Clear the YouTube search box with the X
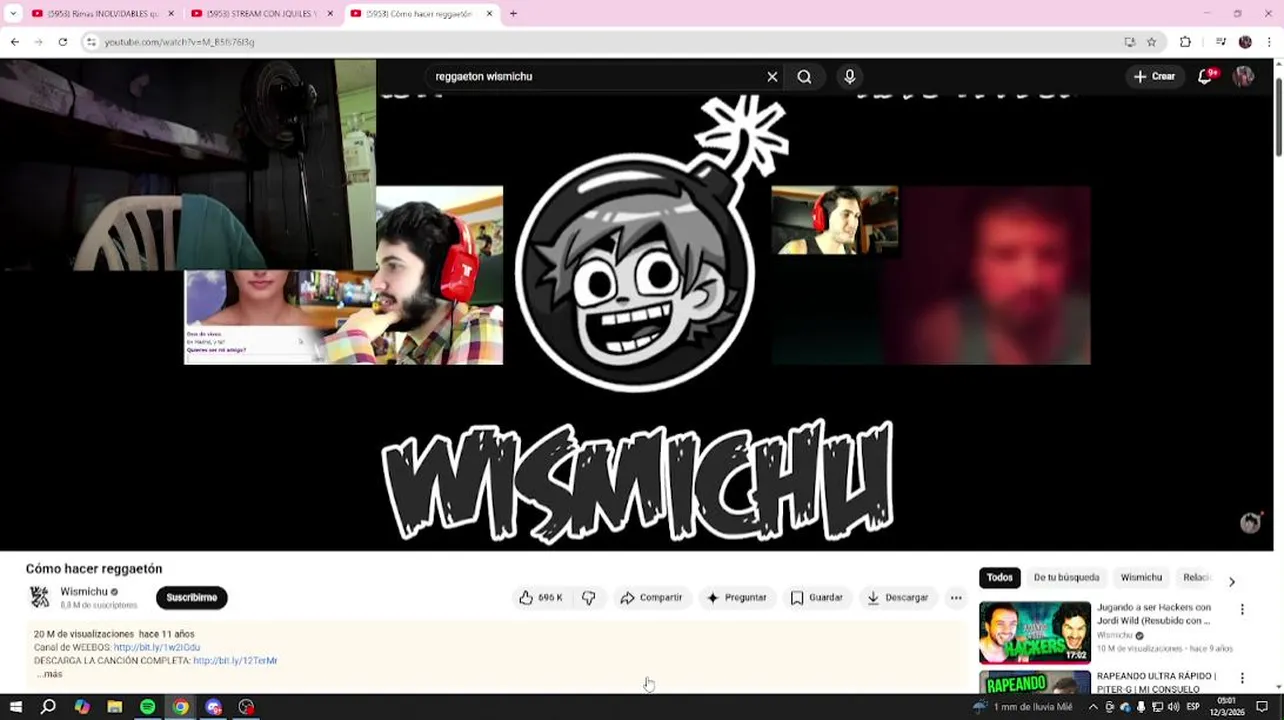Image resolution: width=1284 pixels, height=720 pixels. (x=772, y=77)
